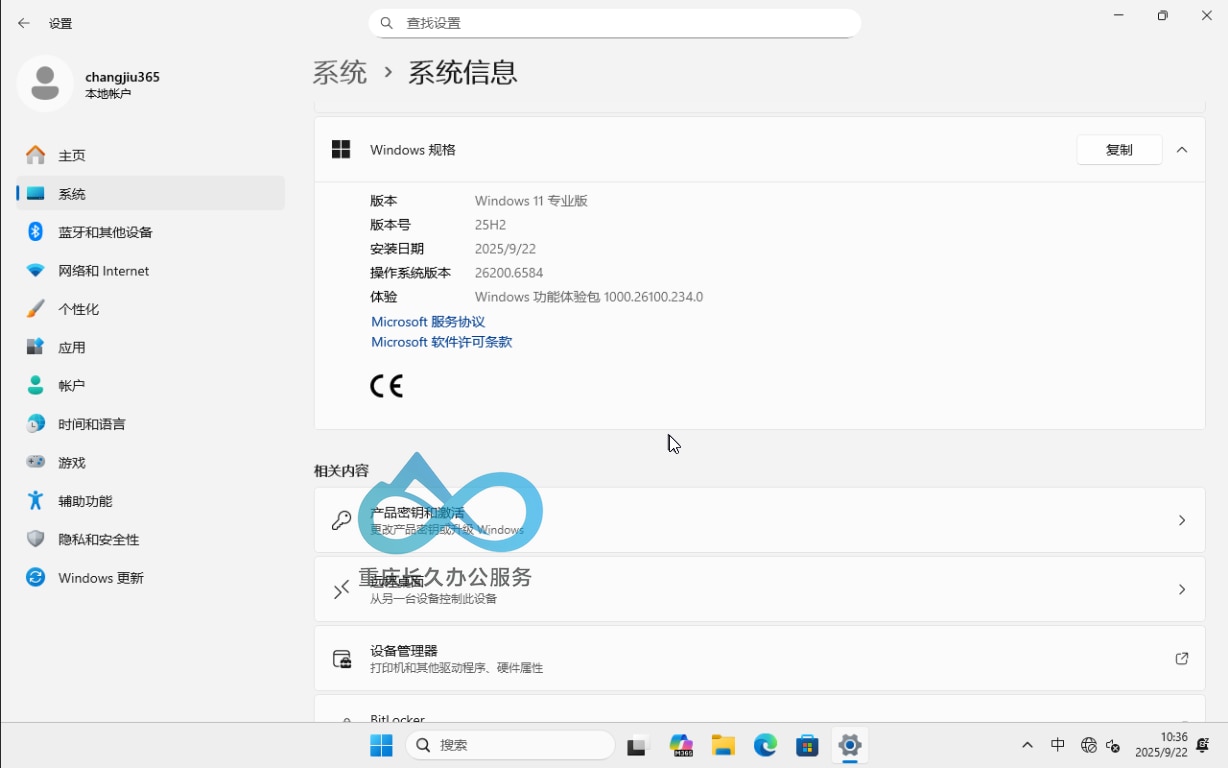Open Windows 更新 page

coord(150,578)
